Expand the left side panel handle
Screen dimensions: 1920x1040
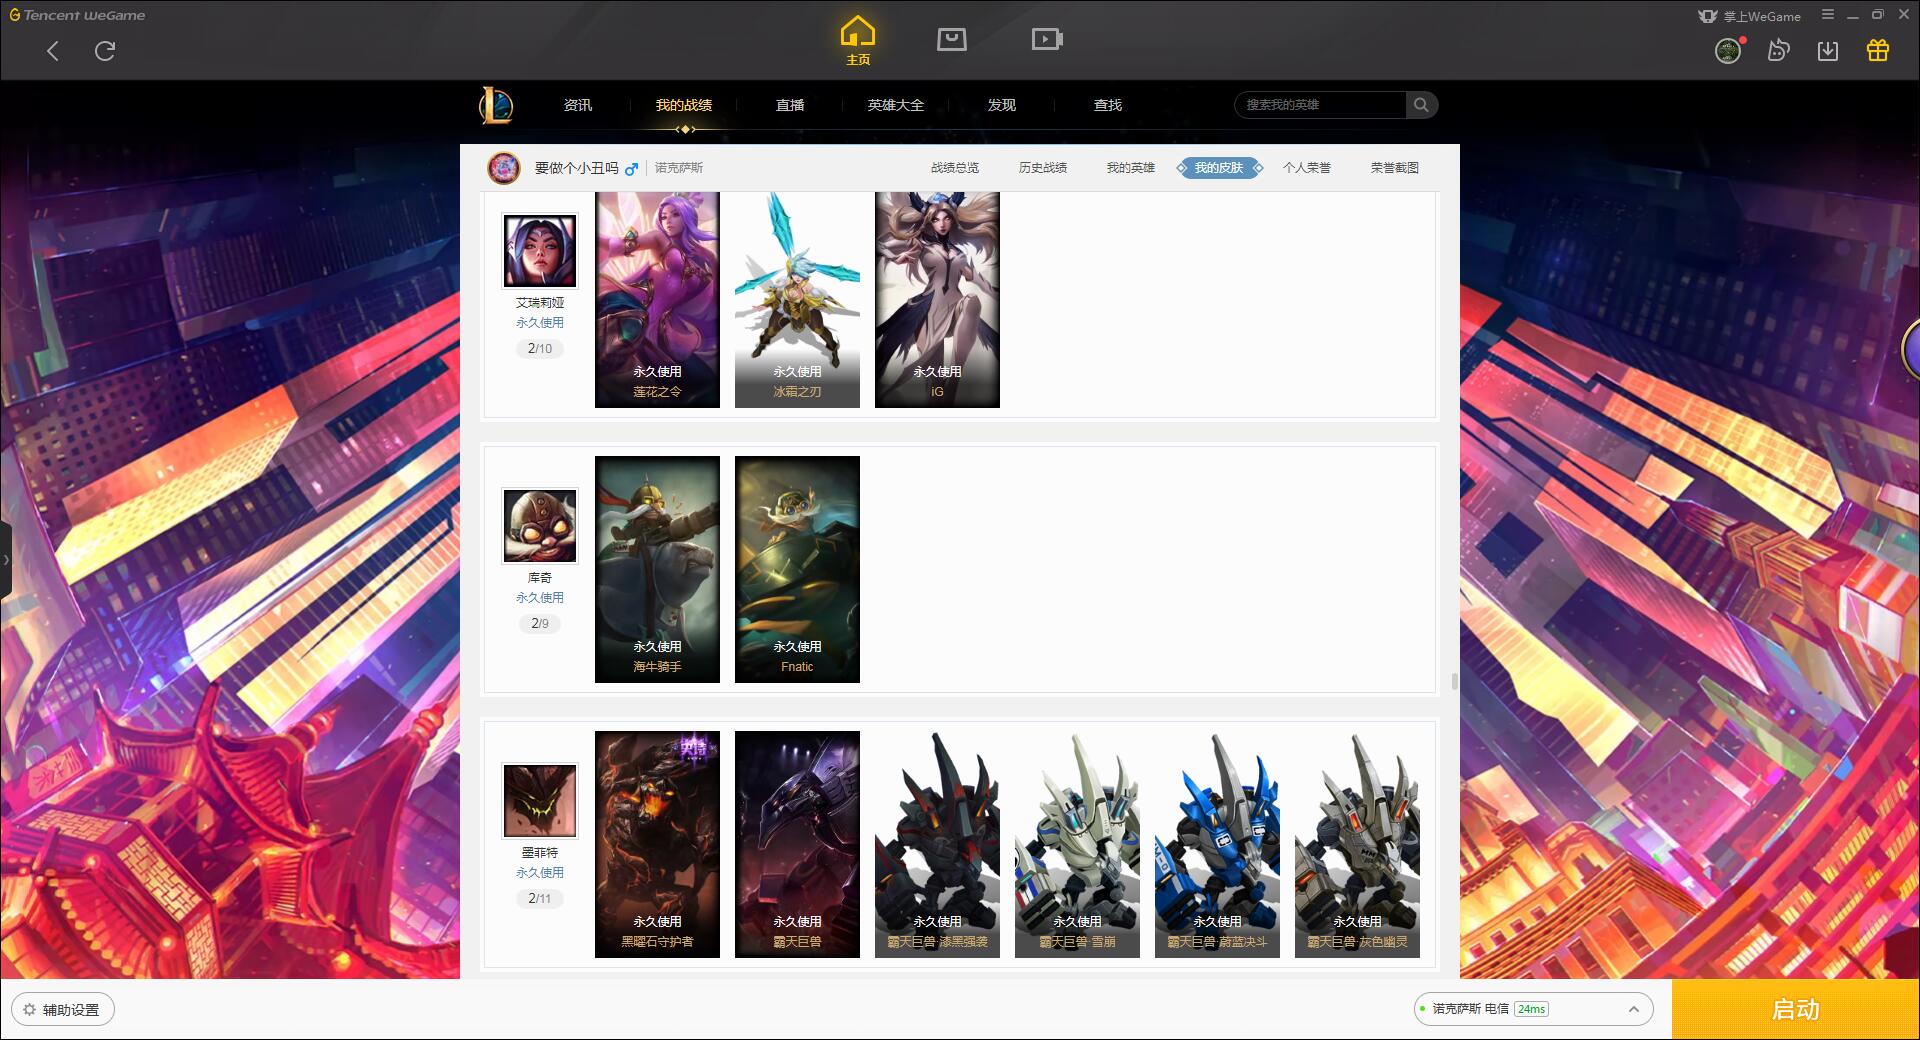click(x=6, y=560)
